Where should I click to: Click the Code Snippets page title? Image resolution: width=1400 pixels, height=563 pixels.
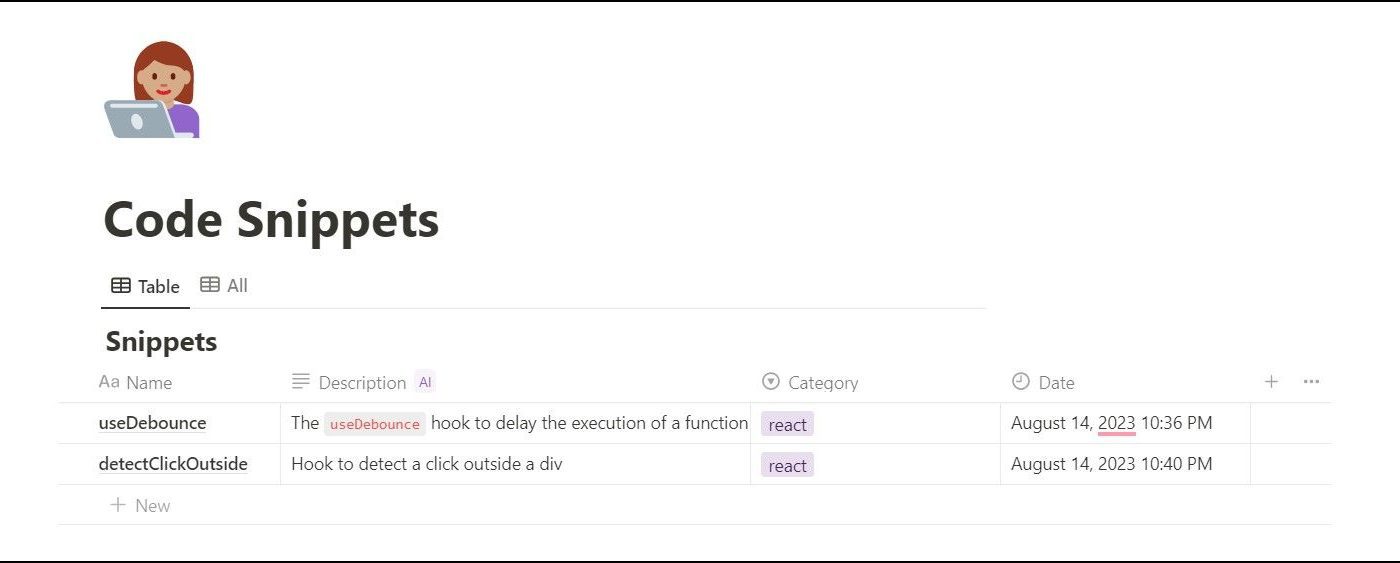[x=271, y=220]
